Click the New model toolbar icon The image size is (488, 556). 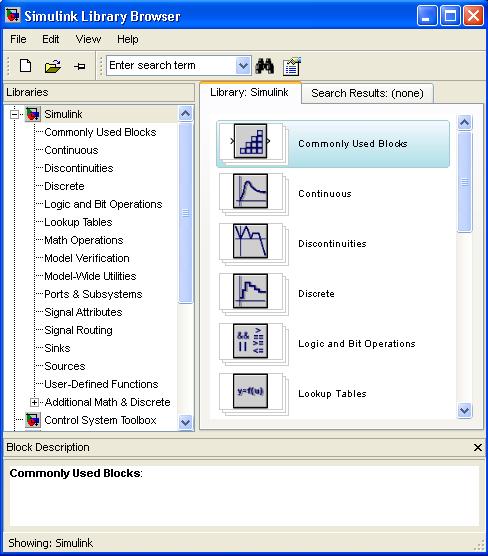pyautogui.click(x=25, y=66)
